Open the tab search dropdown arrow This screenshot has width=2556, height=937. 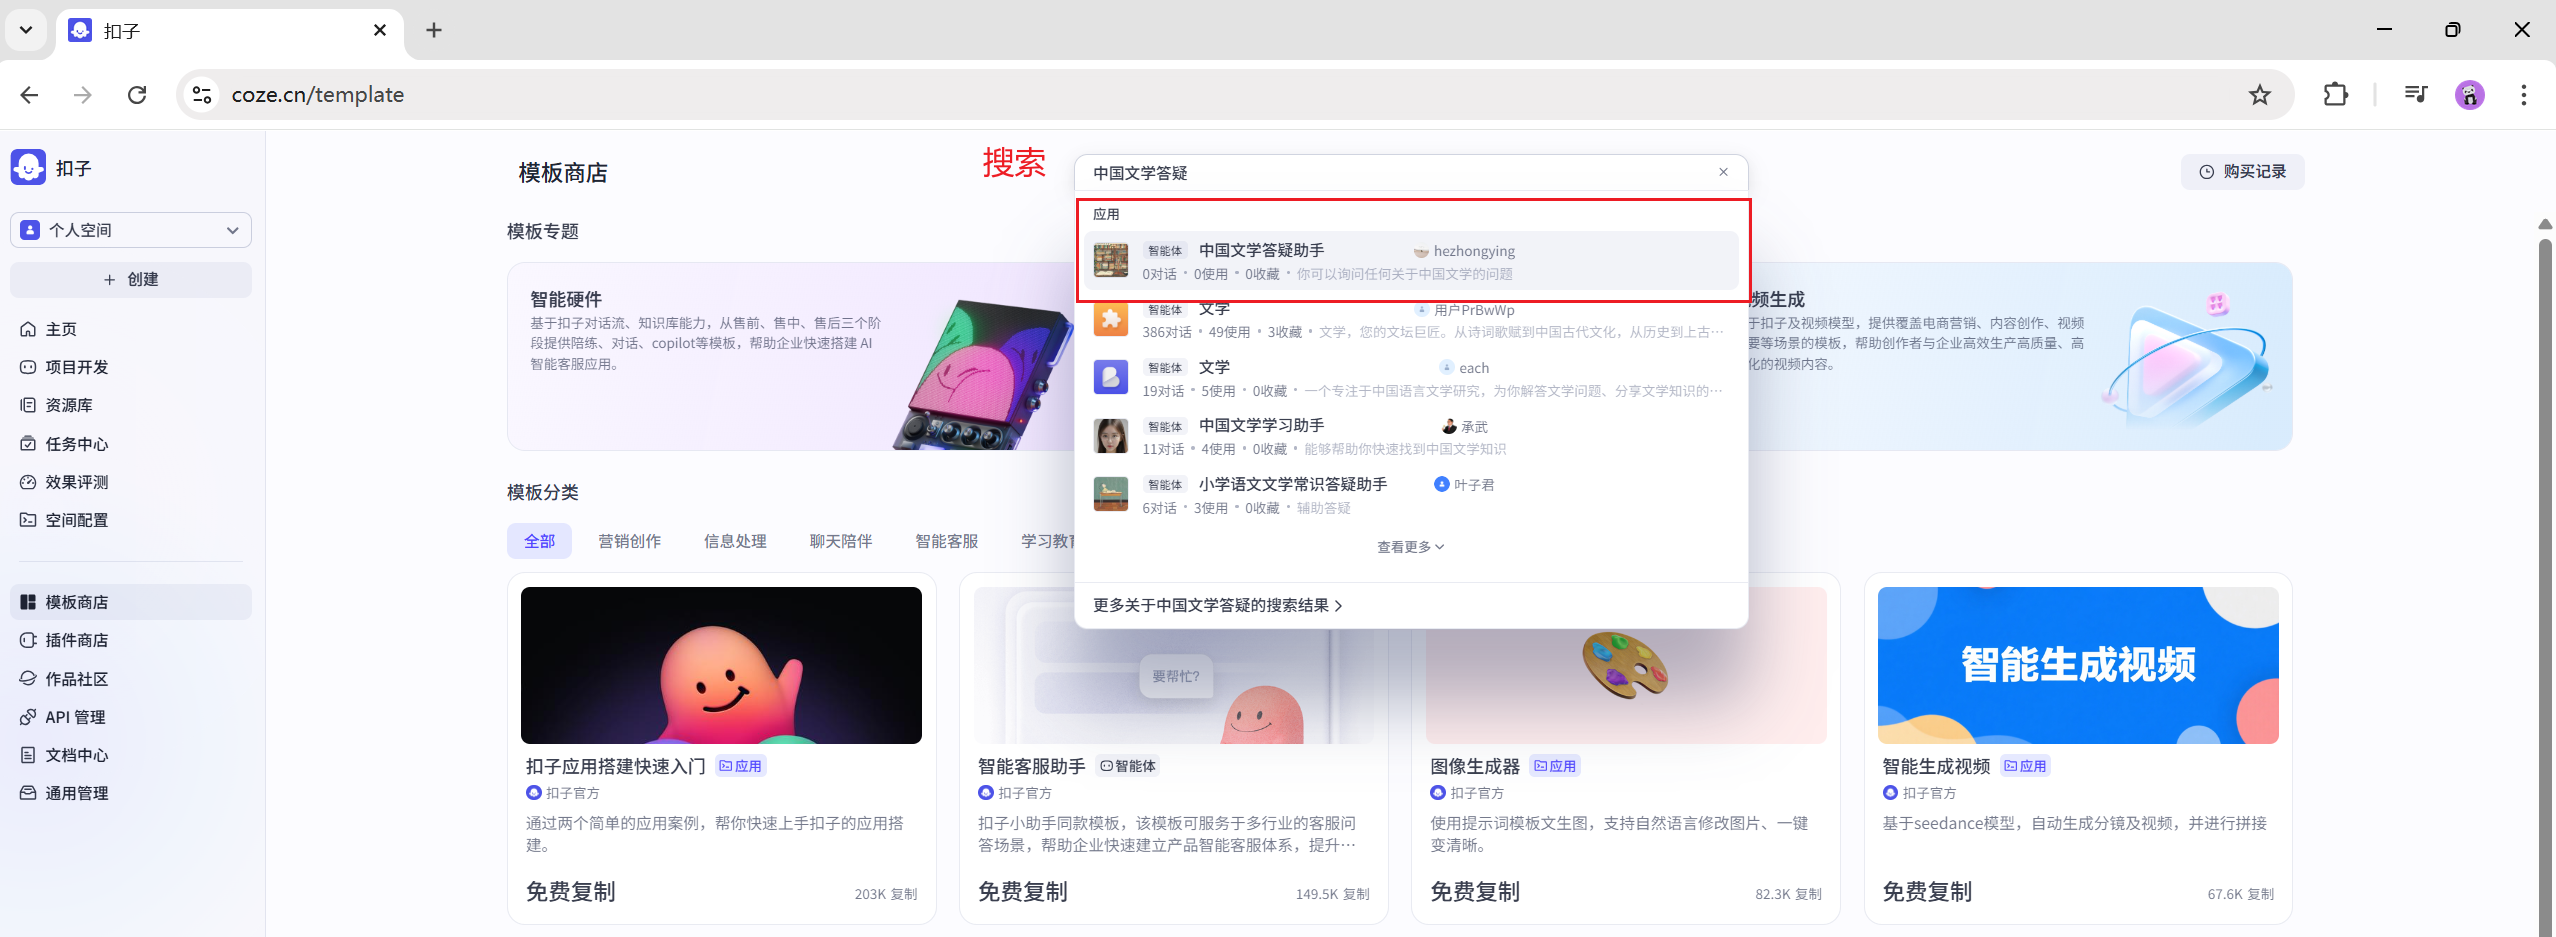click(x=26, y=30)
